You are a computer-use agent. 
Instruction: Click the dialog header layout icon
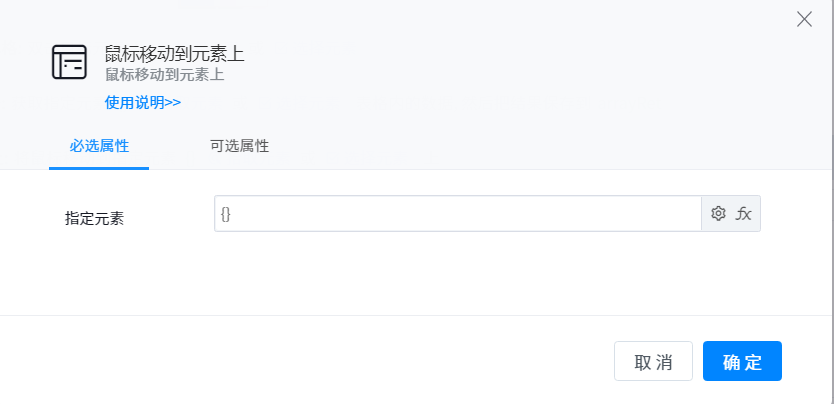coord(69,62)
